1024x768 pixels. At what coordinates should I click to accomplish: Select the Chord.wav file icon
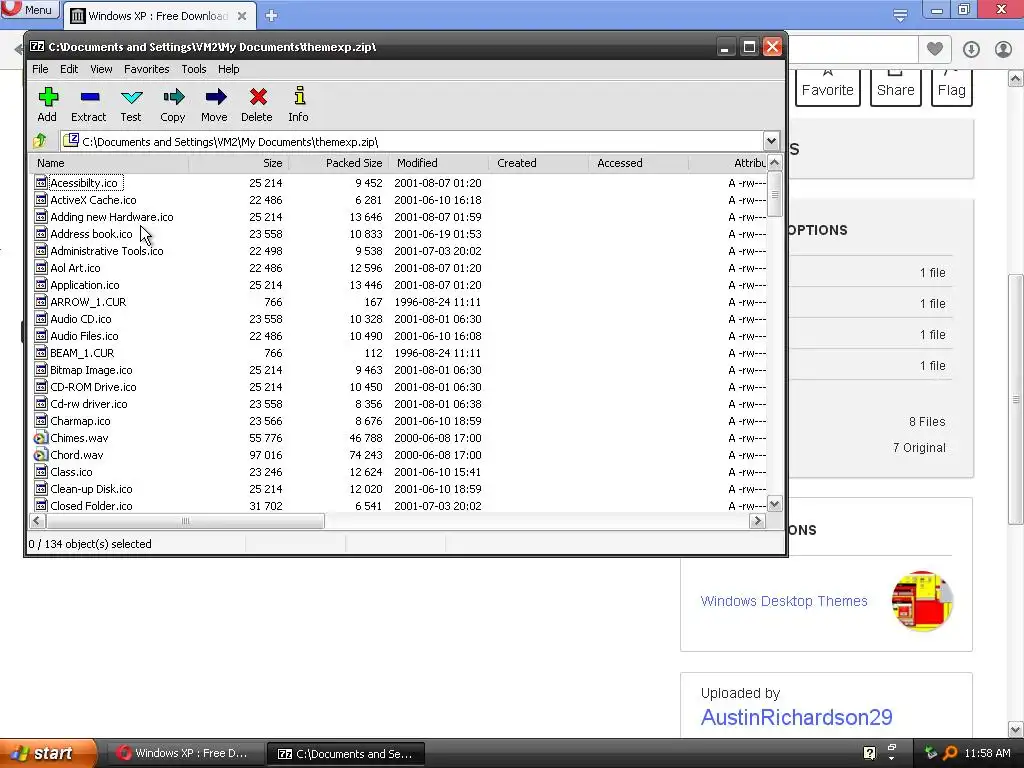click(40, 455)
